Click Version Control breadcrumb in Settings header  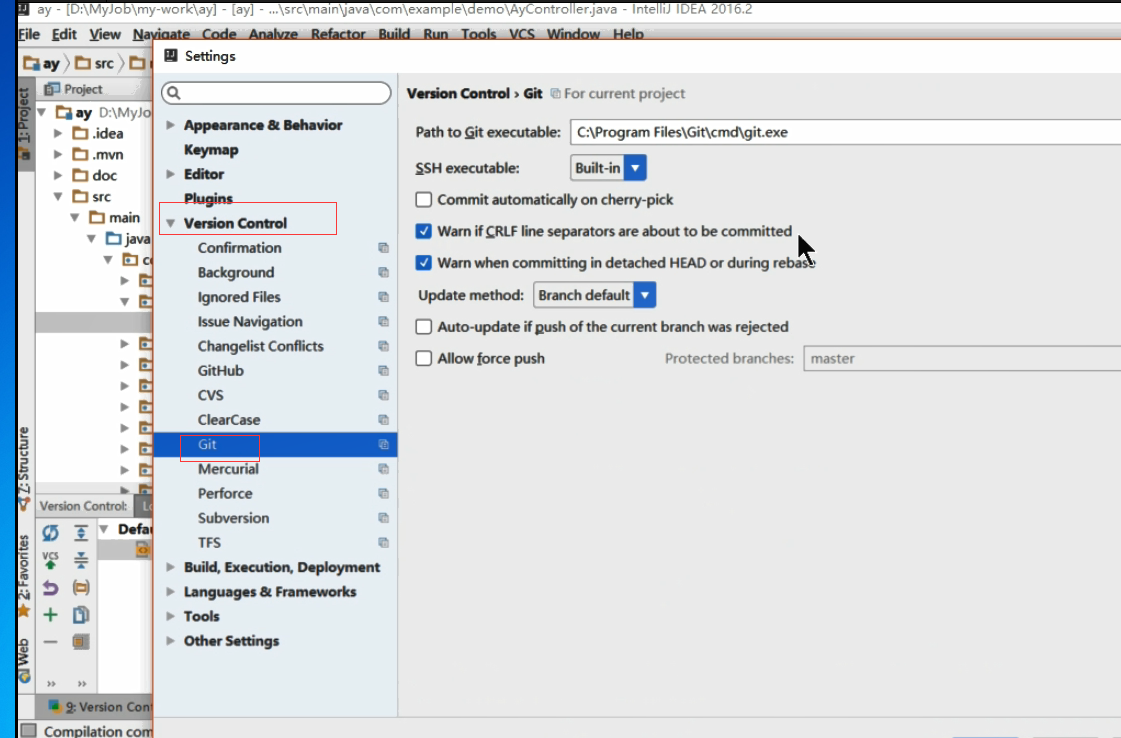(x=458, y=94)
